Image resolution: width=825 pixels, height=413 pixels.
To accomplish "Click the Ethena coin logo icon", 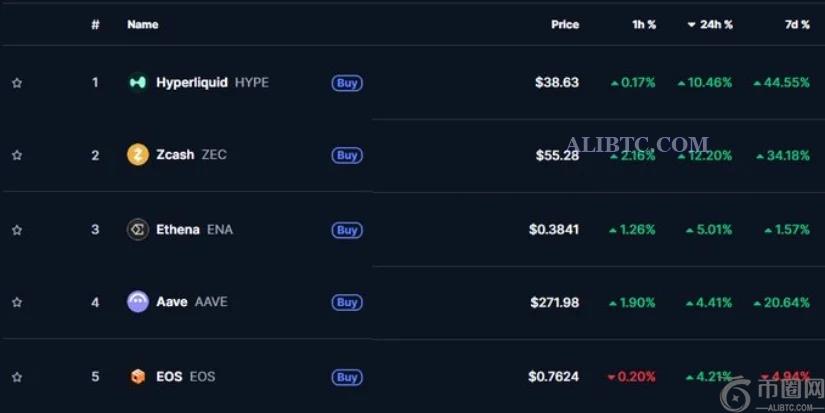I will (x=138, y=230).
